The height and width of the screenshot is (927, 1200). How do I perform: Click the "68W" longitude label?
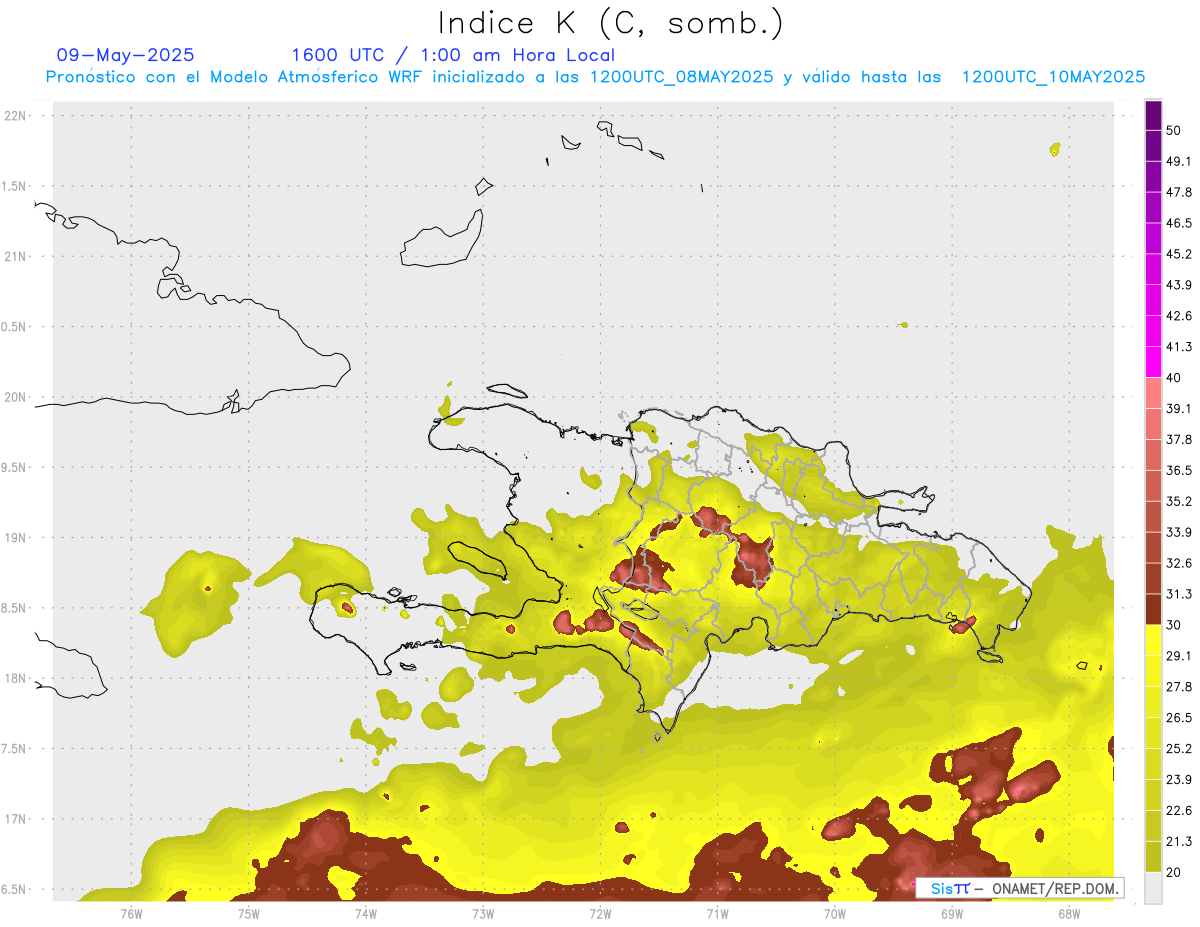(1069, 913)
